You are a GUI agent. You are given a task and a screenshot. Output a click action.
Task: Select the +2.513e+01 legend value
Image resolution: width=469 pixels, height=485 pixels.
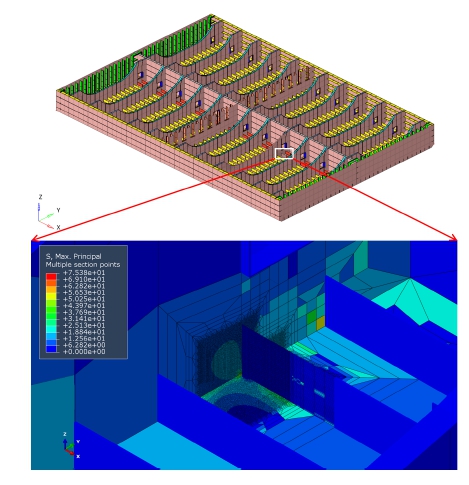pyautogui.click(x=84, y=325)
